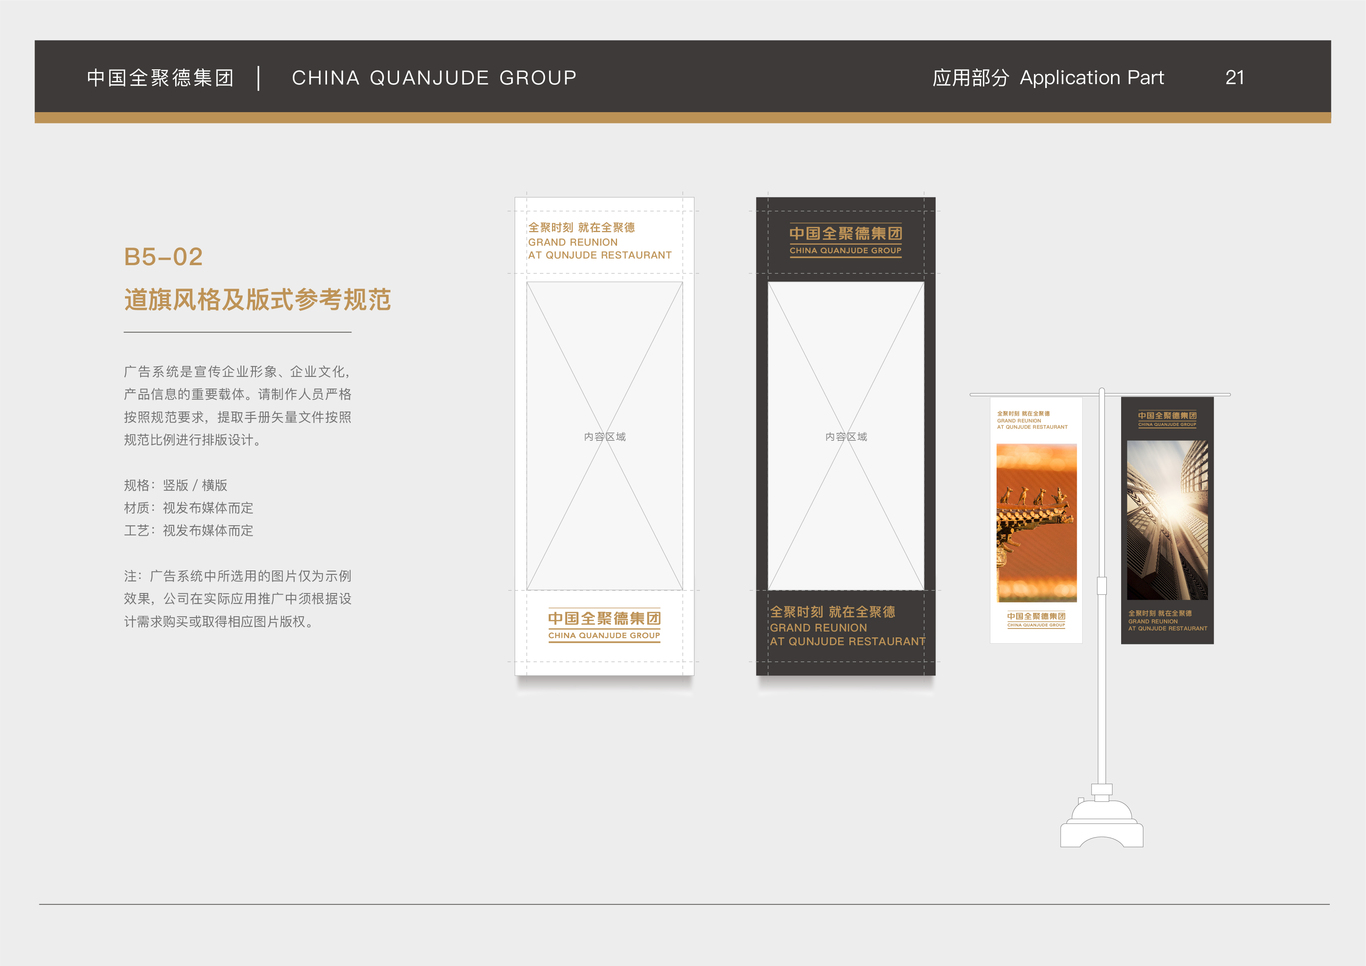
Task: Click skyscraper photo on dark pole flag
Action: coord(1167,520)
